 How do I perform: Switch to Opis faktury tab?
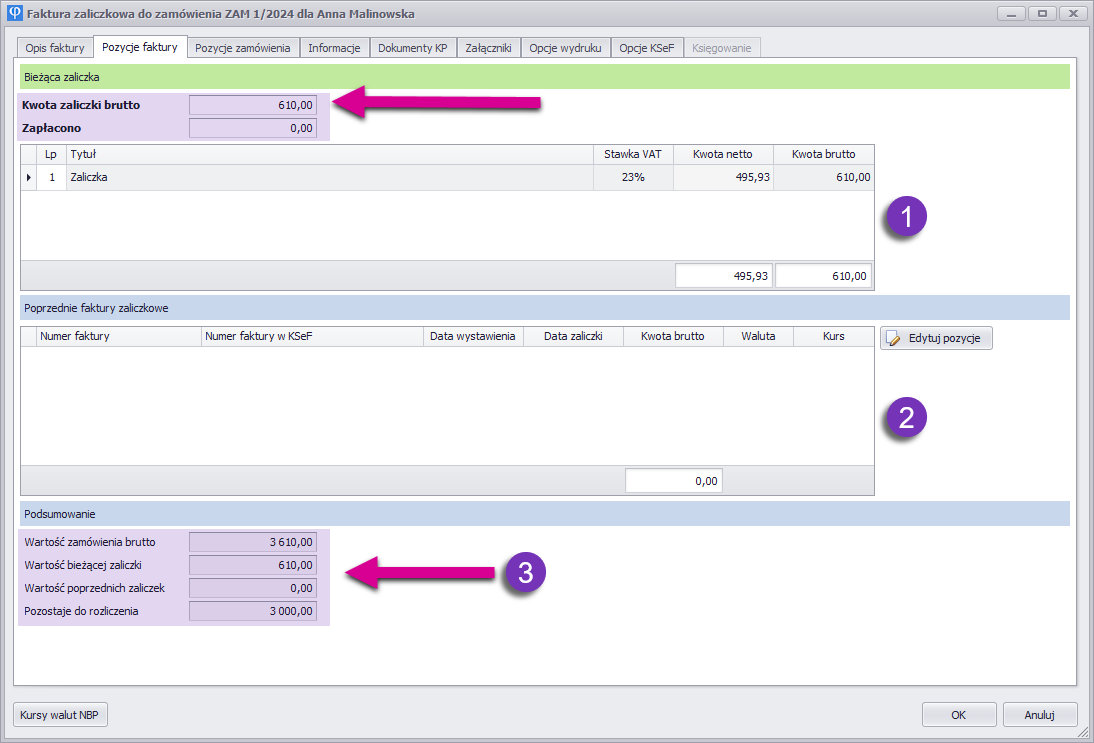(55, 47)
